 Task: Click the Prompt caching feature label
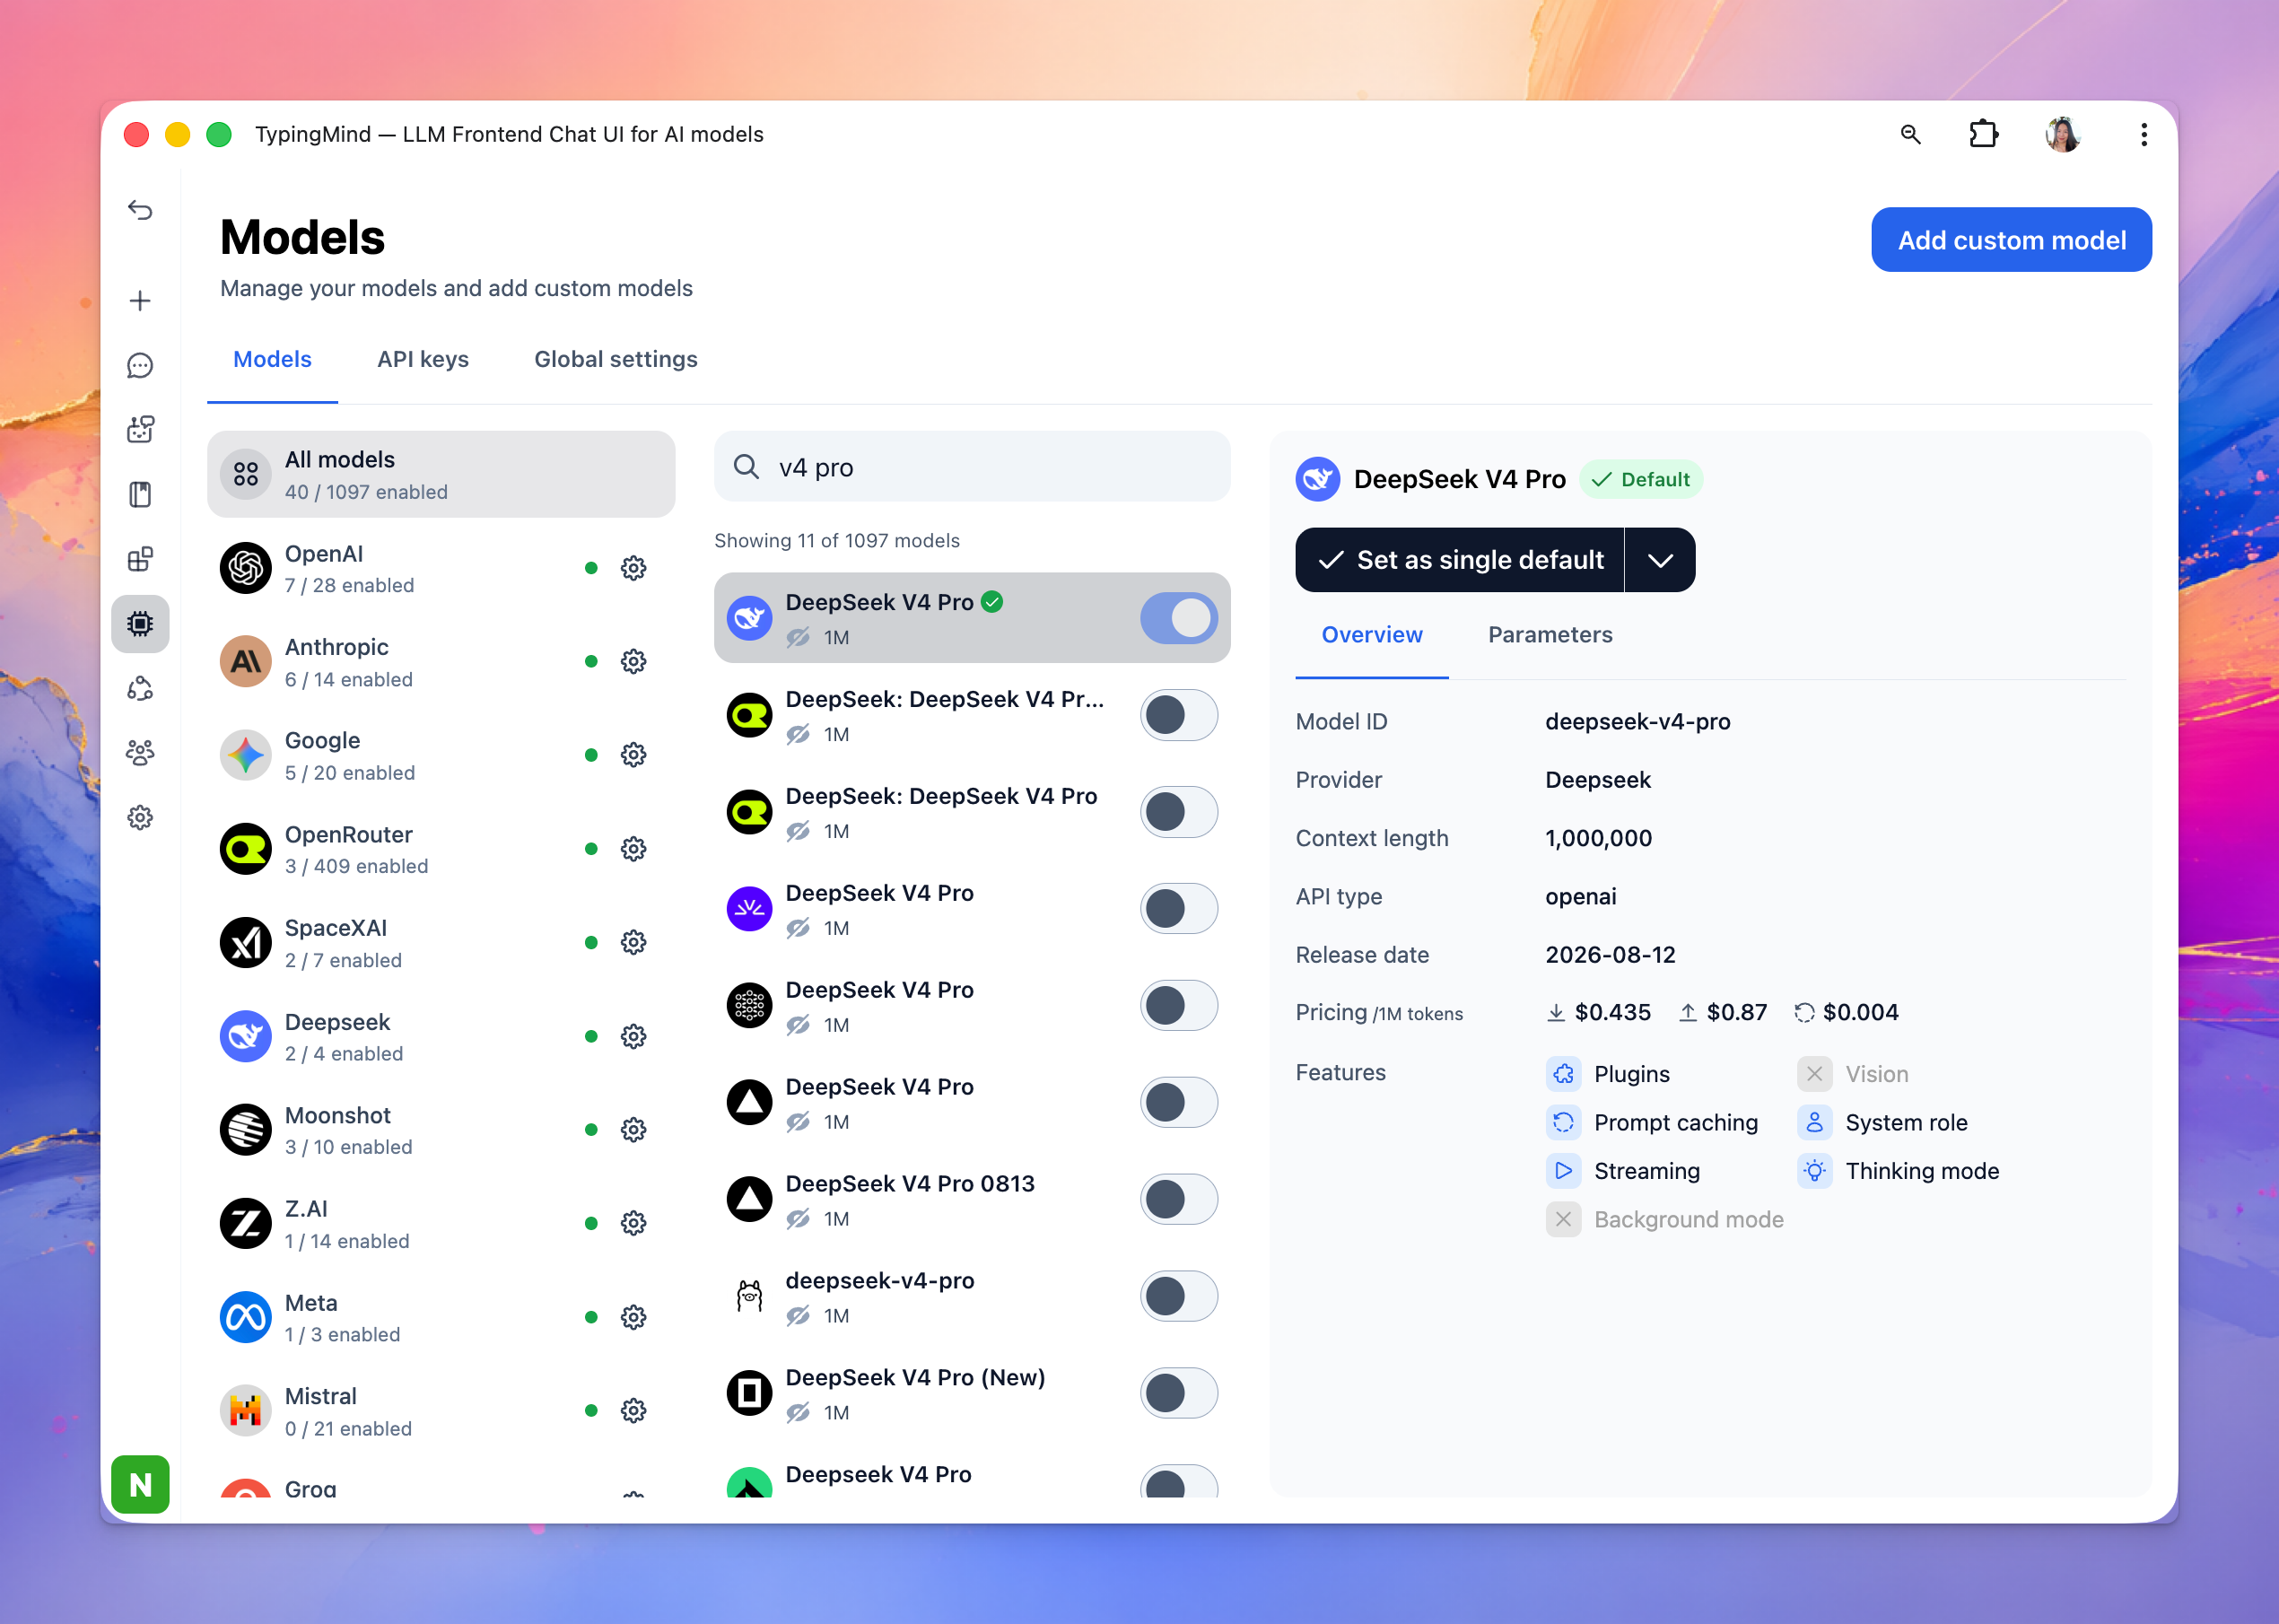pos(1676,1123)
